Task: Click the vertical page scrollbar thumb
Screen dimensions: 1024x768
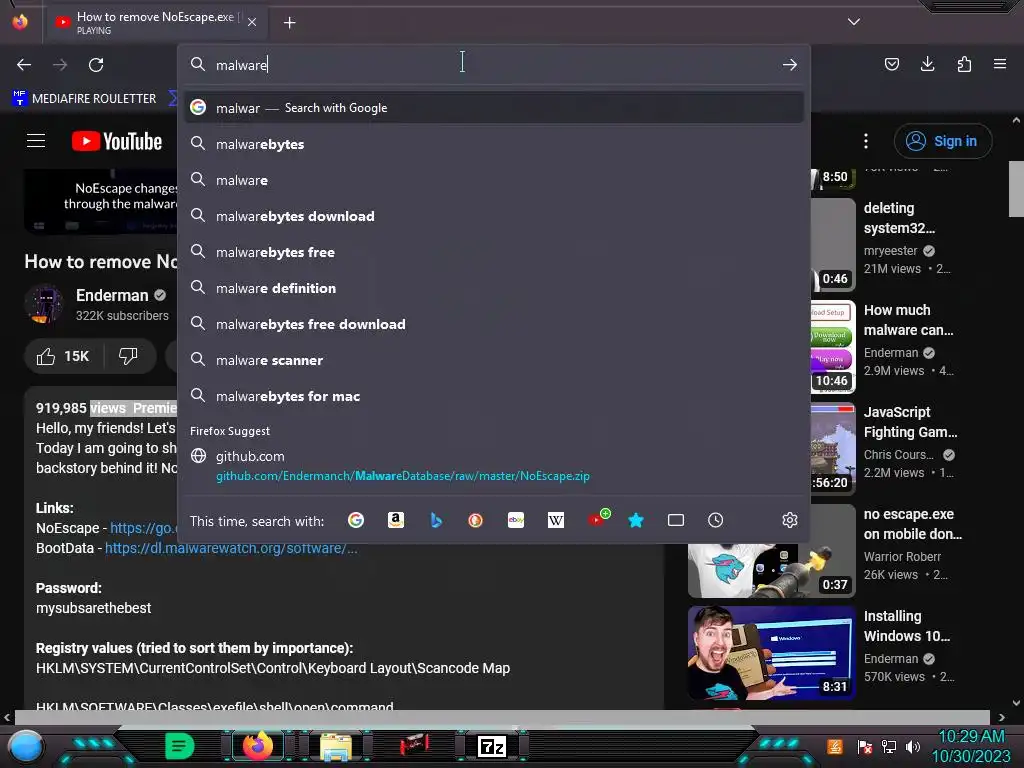Action: point(1016,189)
